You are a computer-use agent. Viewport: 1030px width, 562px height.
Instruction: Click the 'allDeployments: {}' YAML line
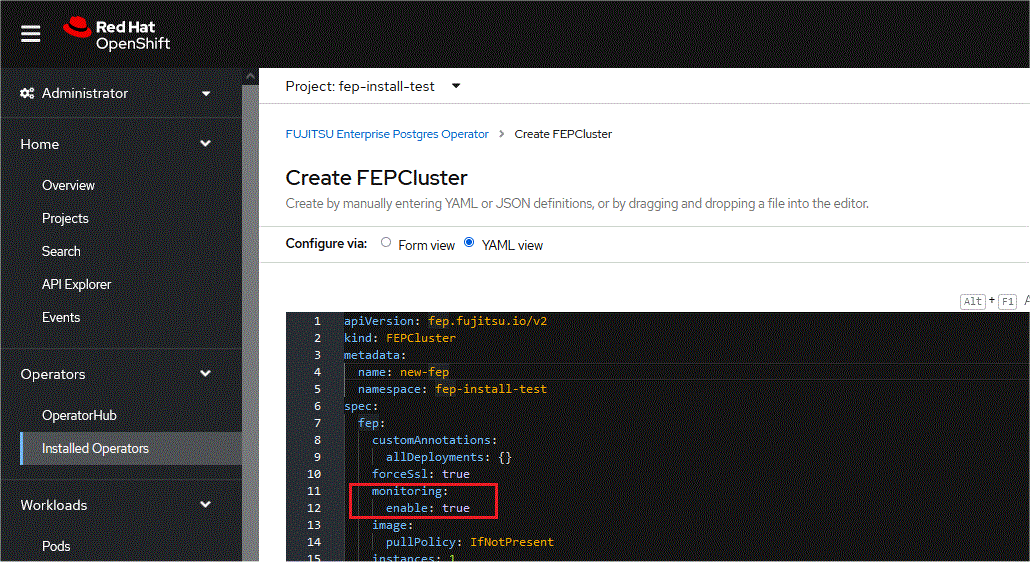449,458
